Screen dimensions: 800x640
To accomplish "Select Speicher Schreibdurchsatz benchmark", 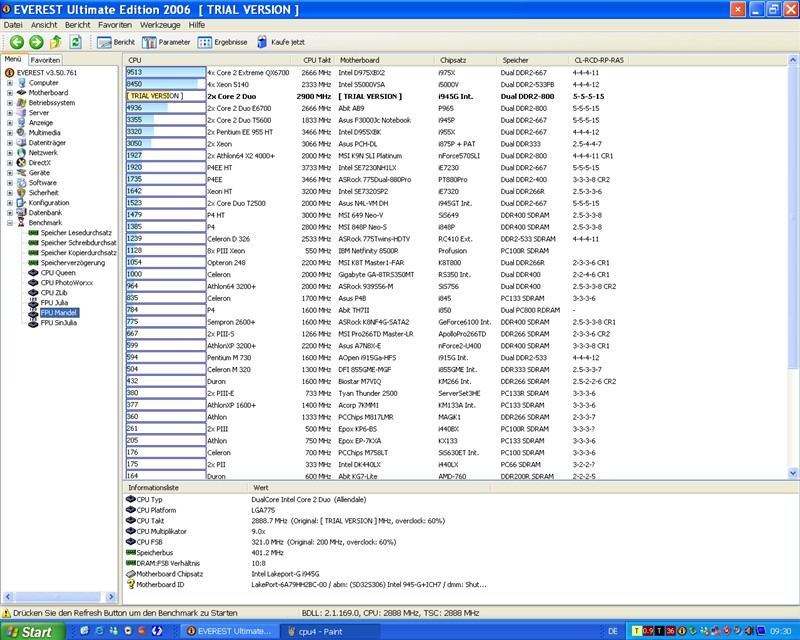I will coord(79,243).
